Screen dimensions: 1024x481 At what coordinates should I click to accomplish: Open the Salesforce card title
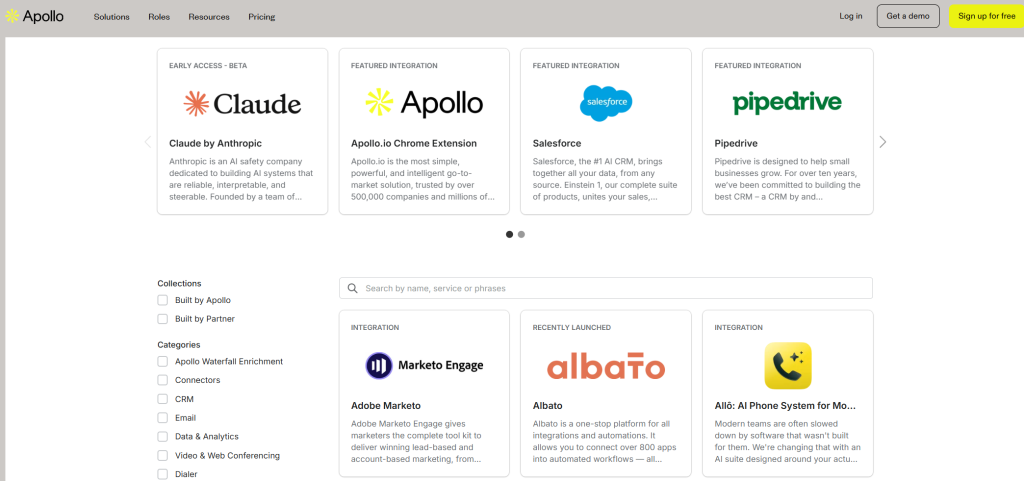pos(557,144)
